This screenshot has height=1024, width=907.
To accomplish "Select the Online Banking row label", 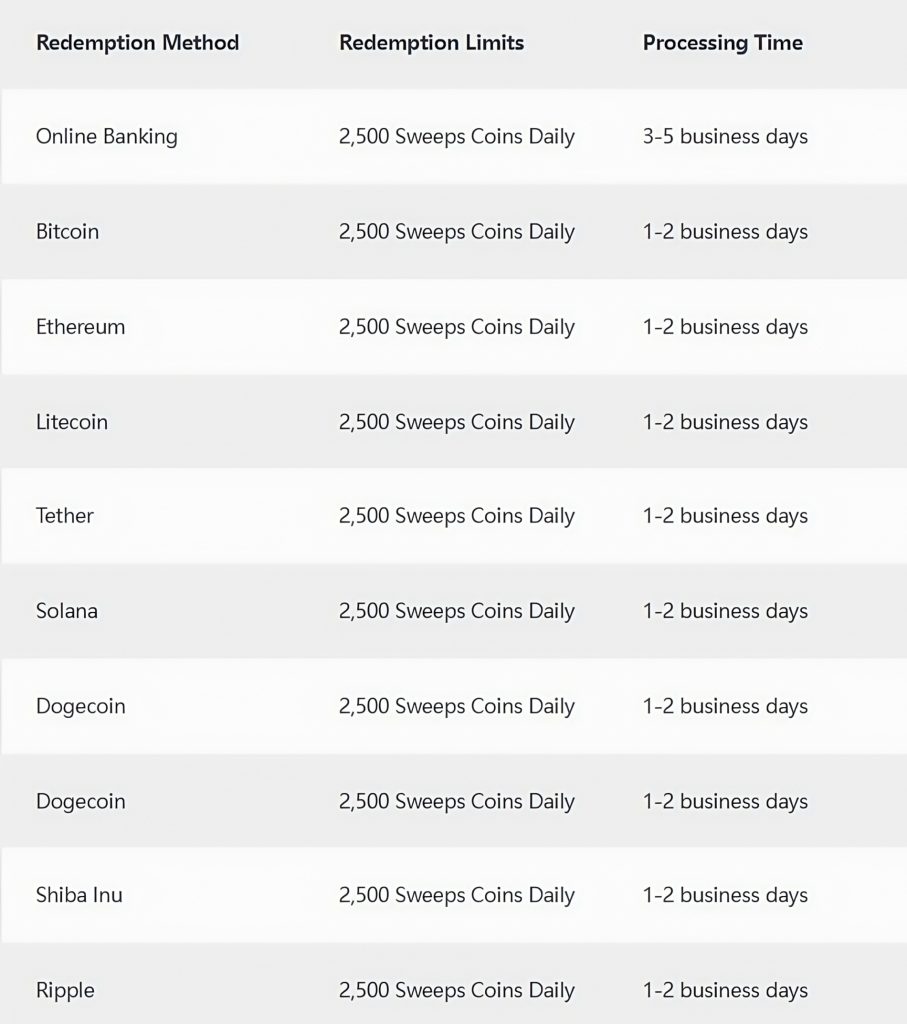I will 106,136.
